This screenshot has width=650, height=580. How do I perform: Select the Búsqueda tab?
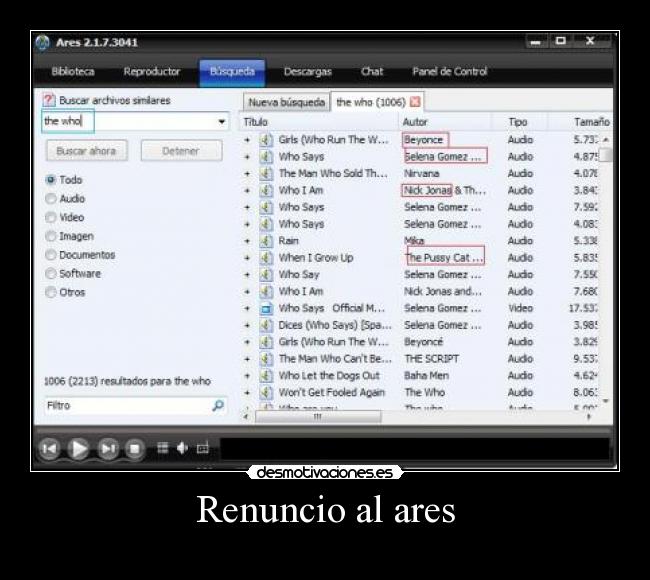pos(232,73)
